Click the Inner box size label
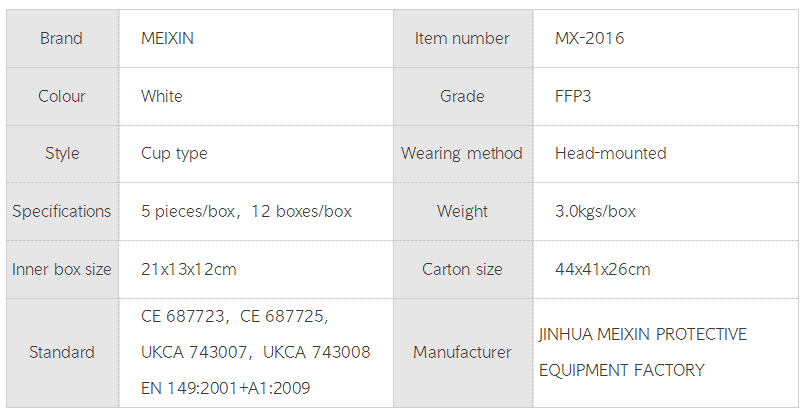The image size is (809, 419). pos(61,270)
